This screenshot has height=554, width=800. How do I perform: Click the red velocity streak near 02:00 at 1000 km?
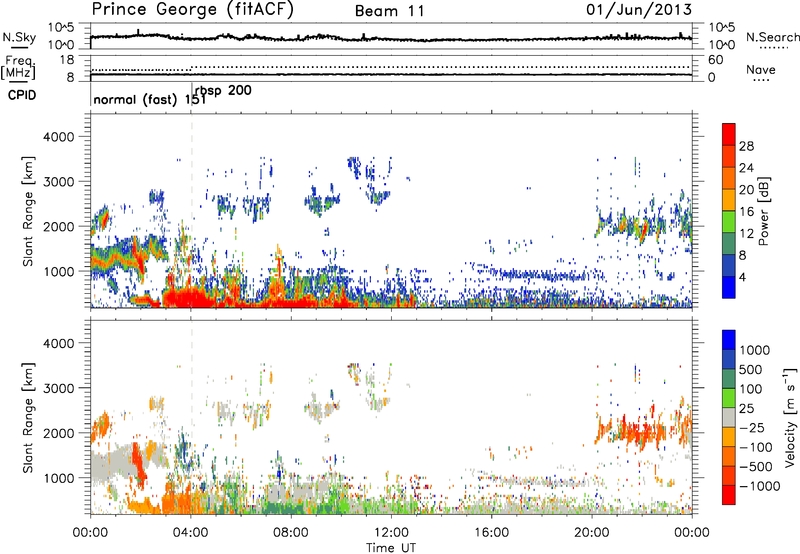(x=138, y=464)
